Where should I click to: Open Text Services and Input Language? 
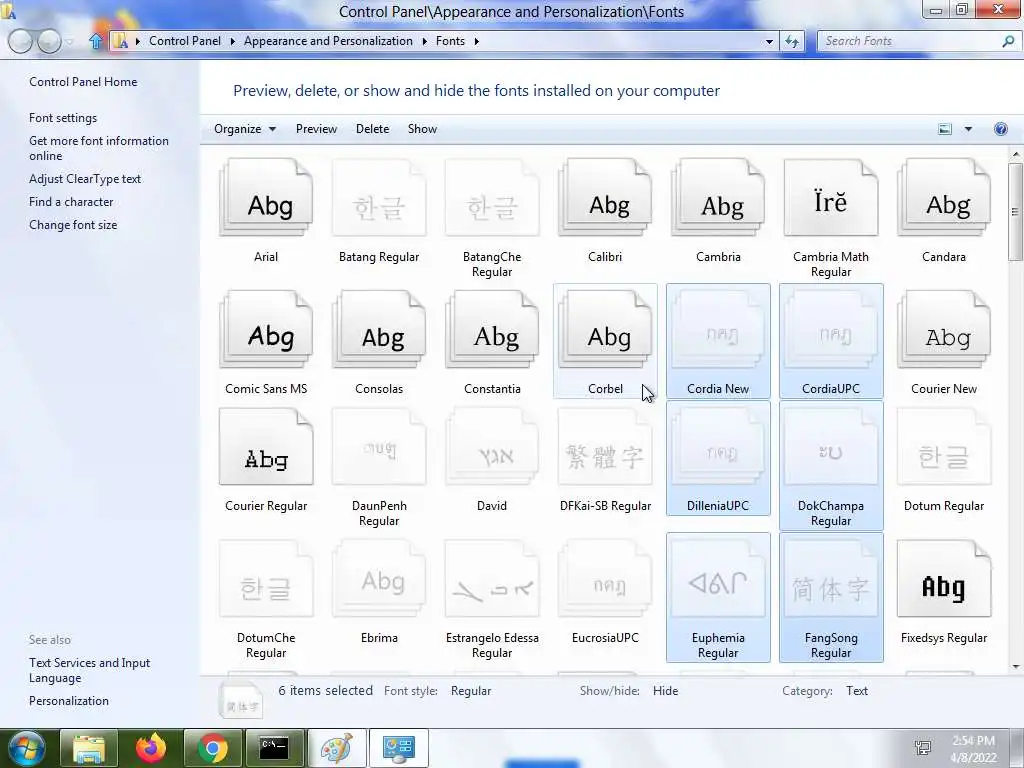point(89,670)
